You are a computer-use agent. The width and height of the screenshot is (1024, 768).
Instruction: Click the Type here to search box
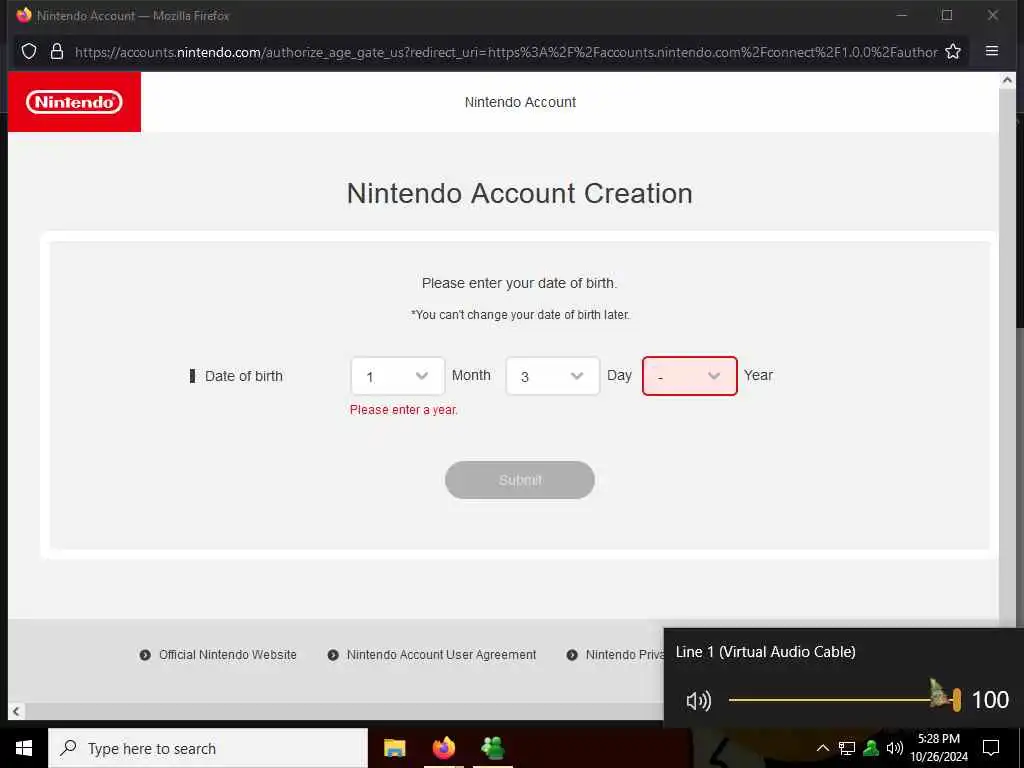(208, 748)
